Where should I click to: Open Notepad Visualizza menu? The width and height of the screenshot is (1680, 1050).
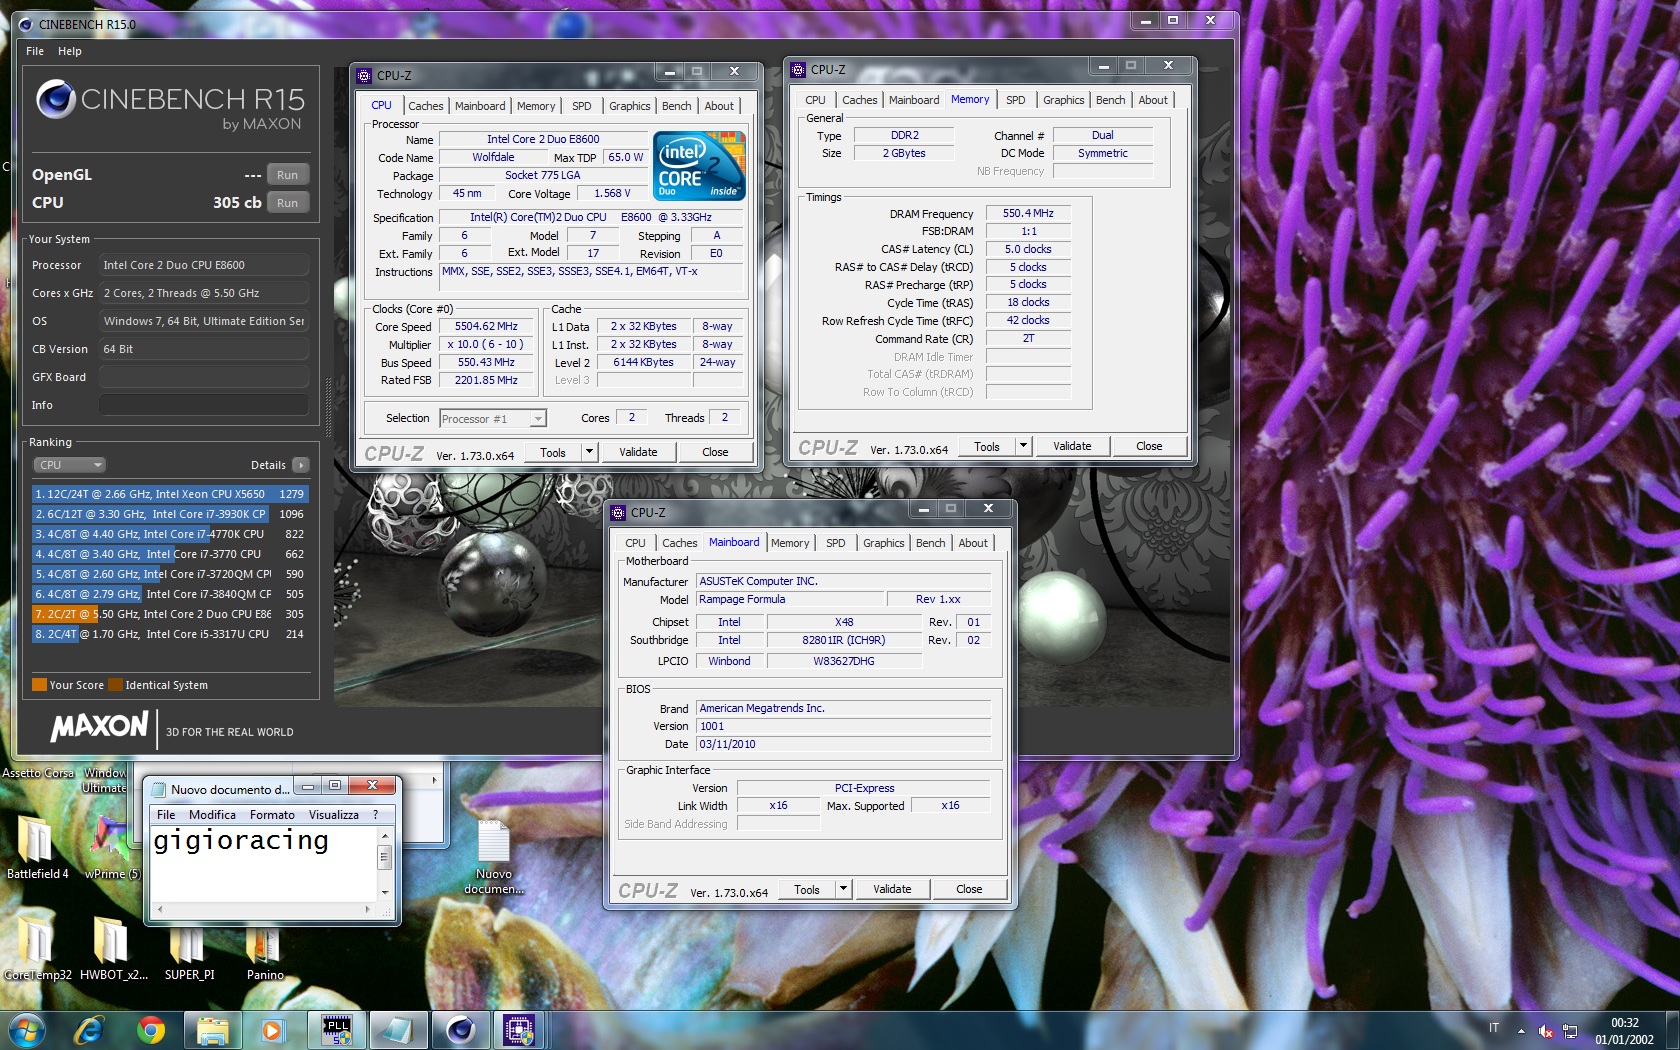334,815
